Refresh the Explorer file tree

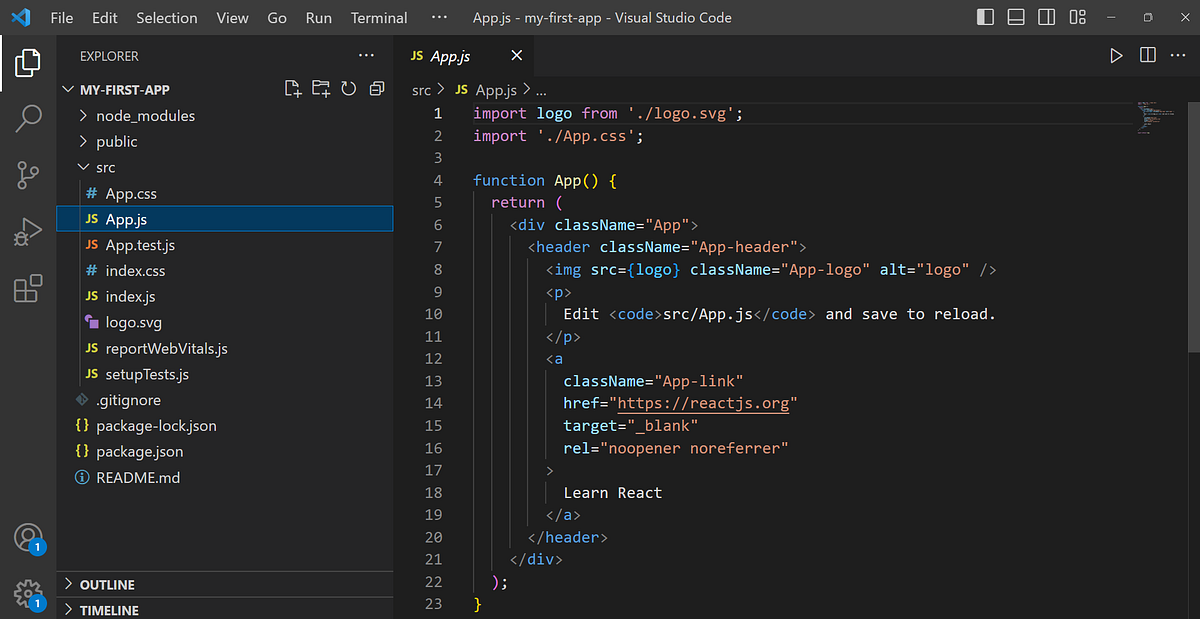point(349,89)
